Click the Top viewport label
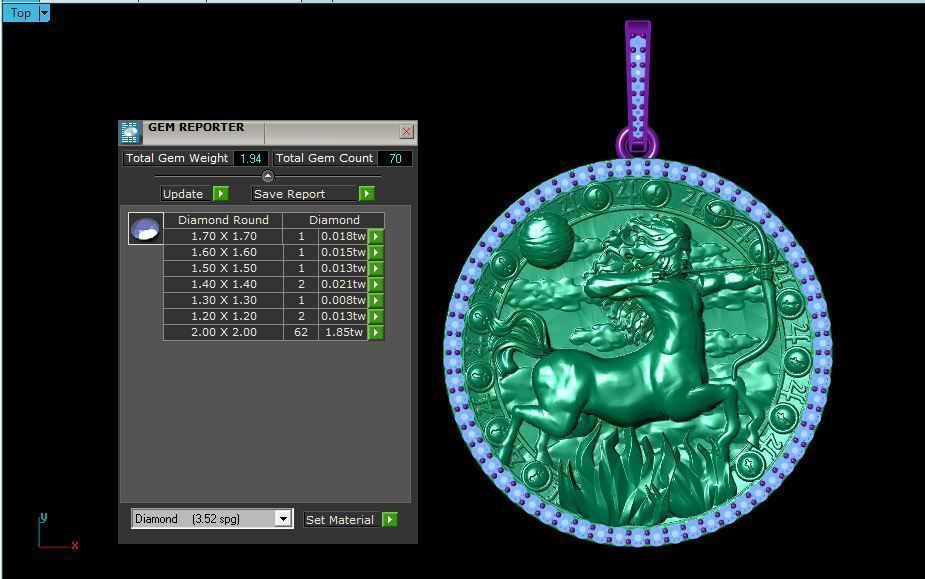925x579 pixels. (21, 13)
